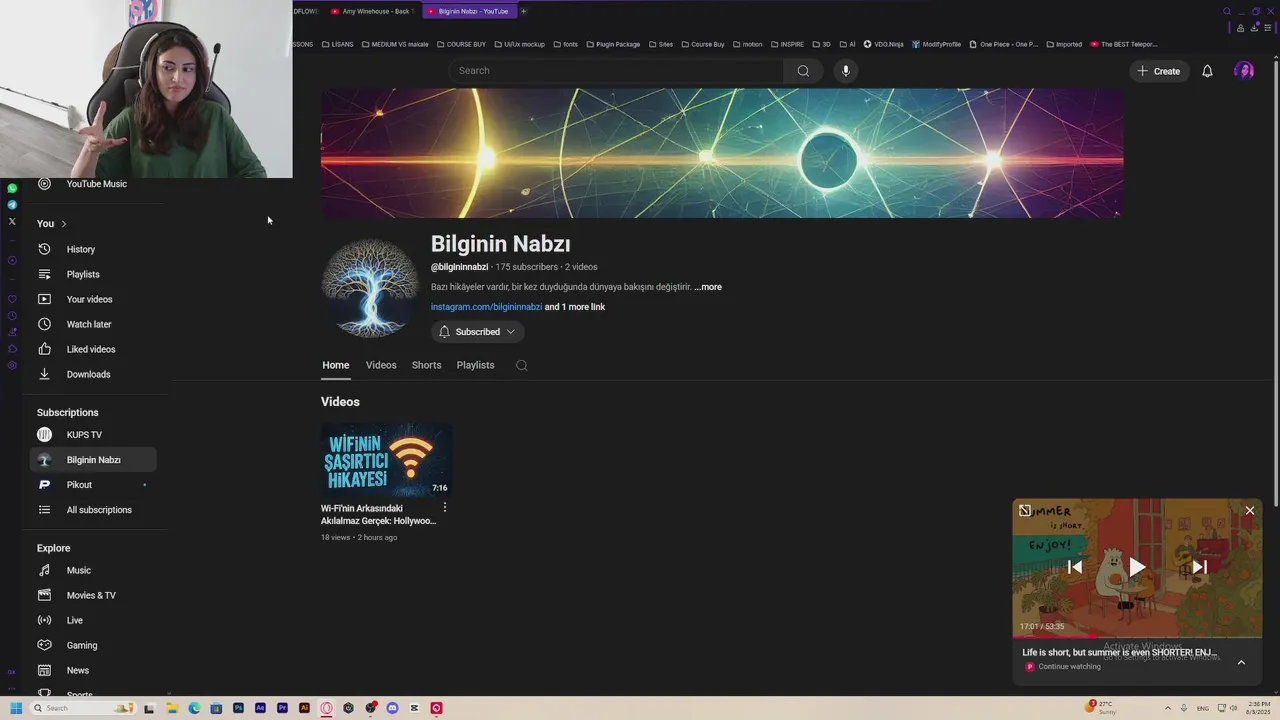The height and width of the screenshot is (720, 1280).
Task: Switch to the channel Videos tab
Action: (x=381, y=365)
